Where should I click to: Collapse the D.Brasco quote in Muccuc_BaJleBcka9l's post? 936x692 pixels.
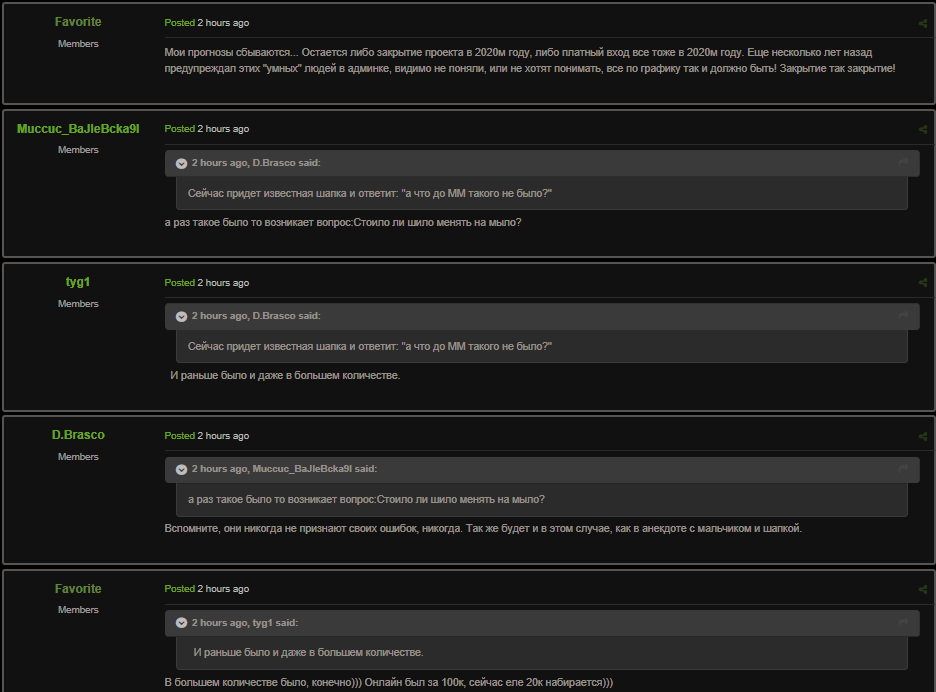(181, 163)
